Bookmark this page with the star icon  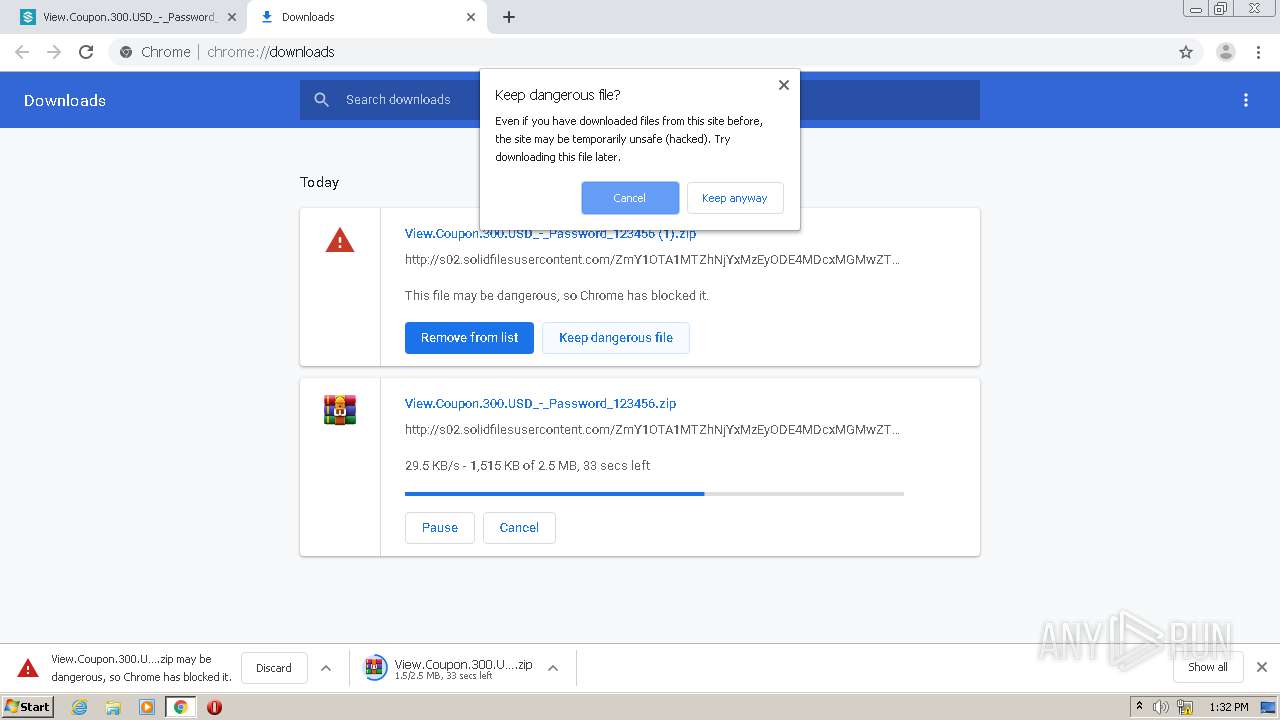pyautogui.click(x=1186, y=52)
